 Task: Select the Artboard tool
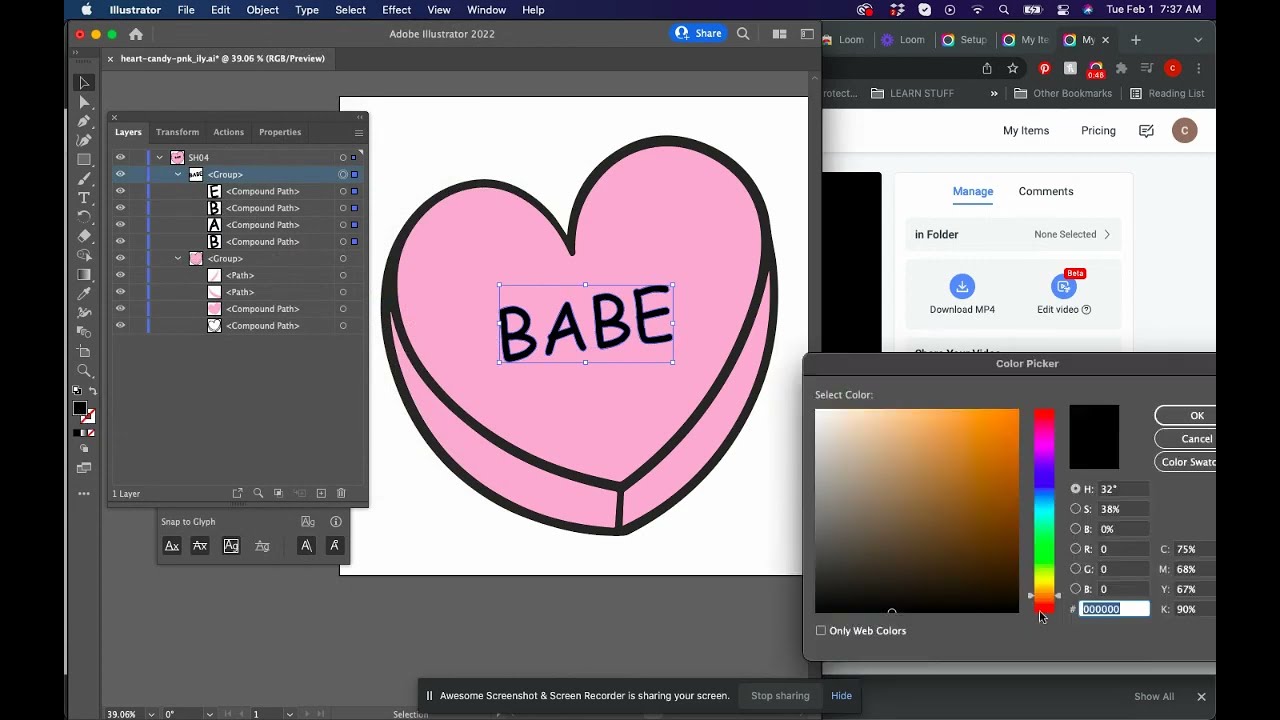84,352
